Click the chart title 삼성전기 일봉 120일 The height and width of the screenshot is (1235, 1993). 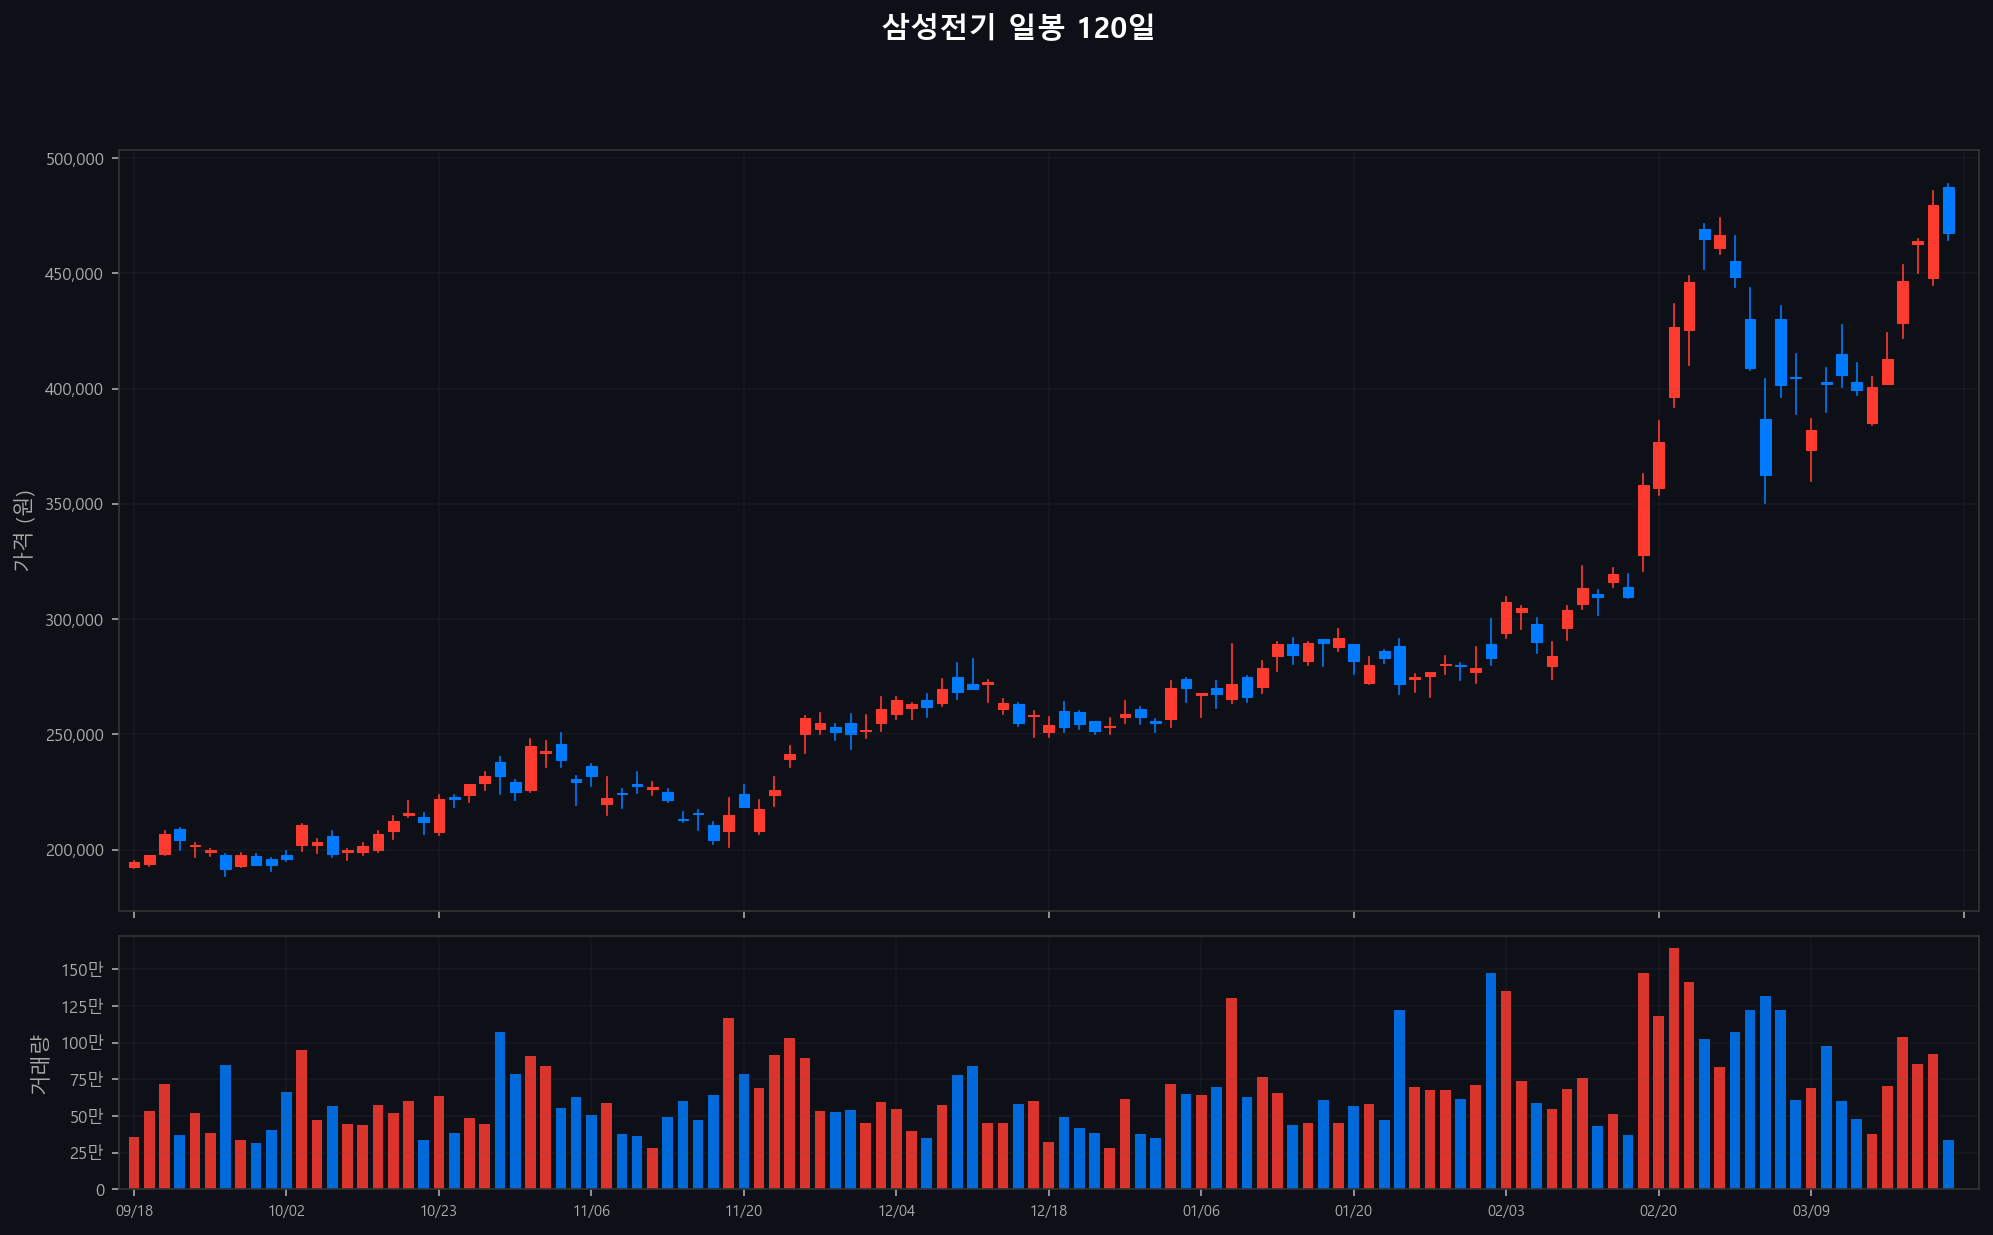1018,28
